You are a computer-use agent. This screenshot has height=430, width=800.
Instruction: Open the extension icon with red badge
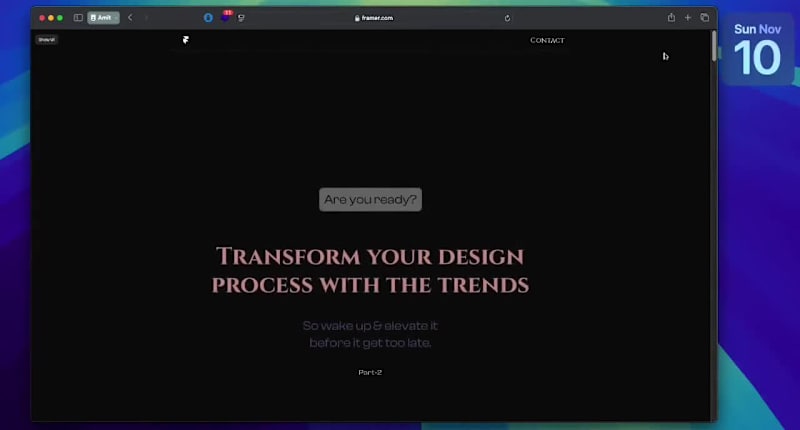[x=226, y=17]
